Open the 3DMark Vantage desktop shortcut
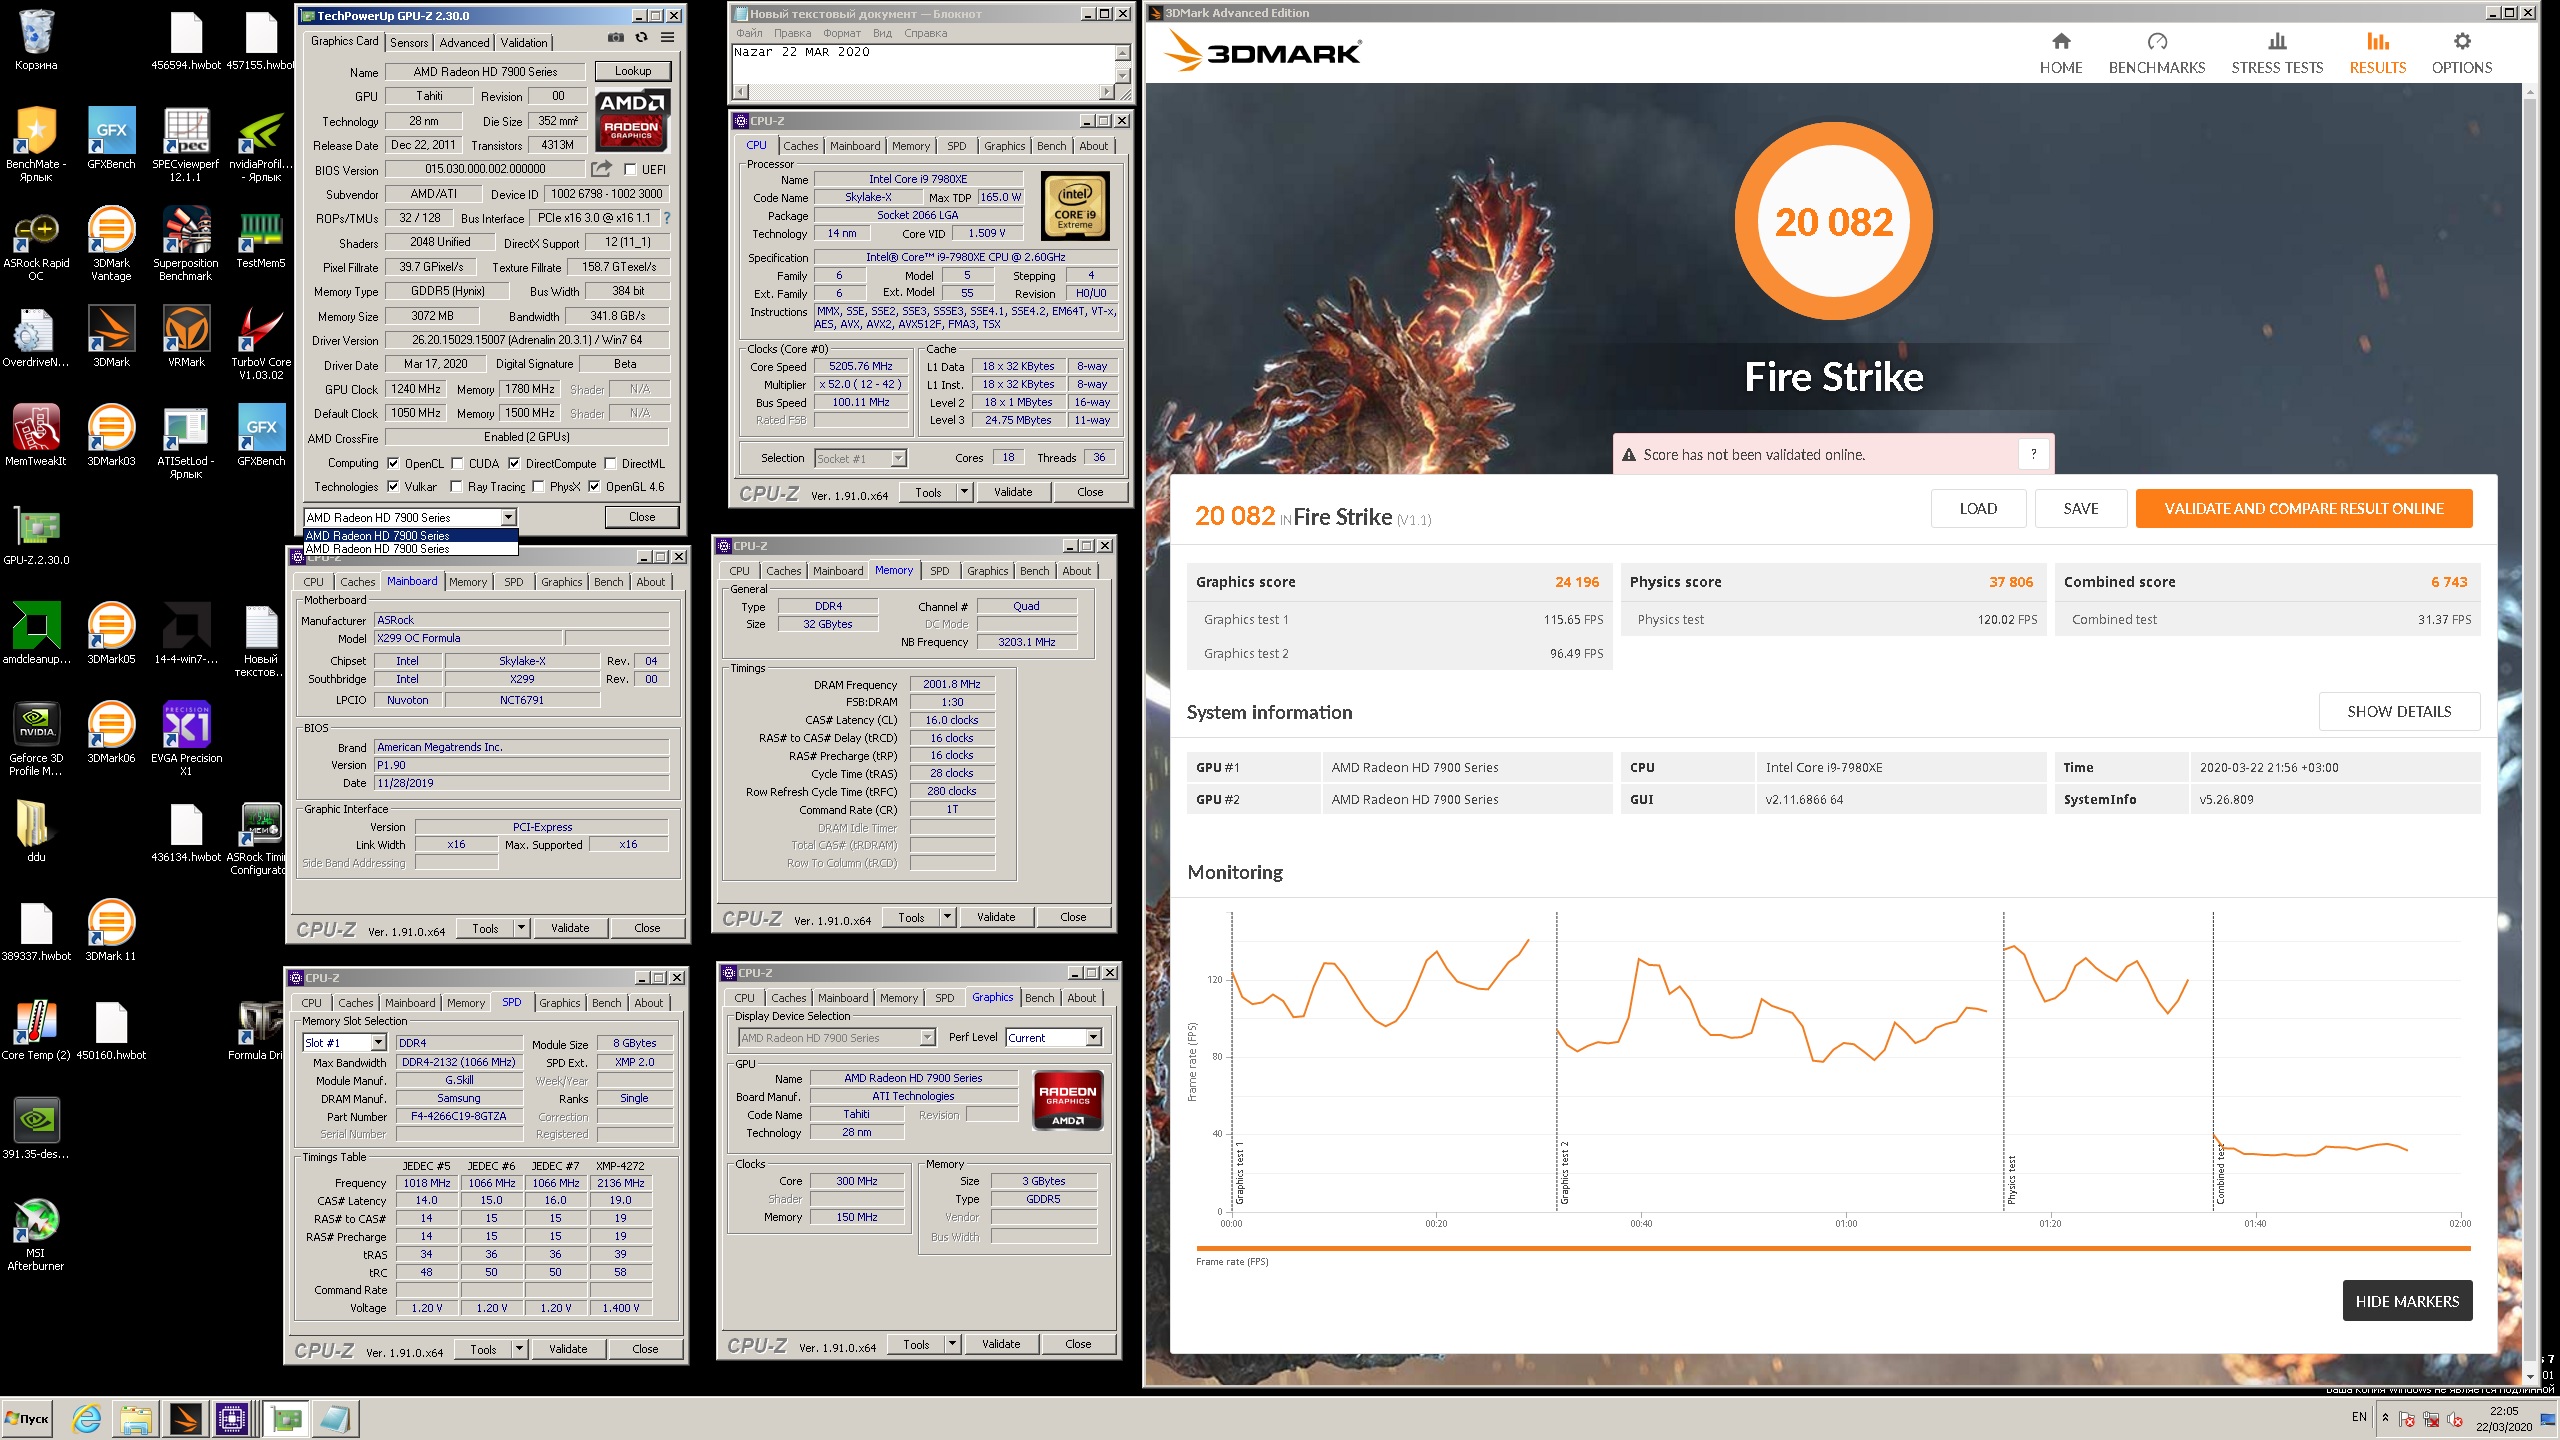 click(111, 243)
